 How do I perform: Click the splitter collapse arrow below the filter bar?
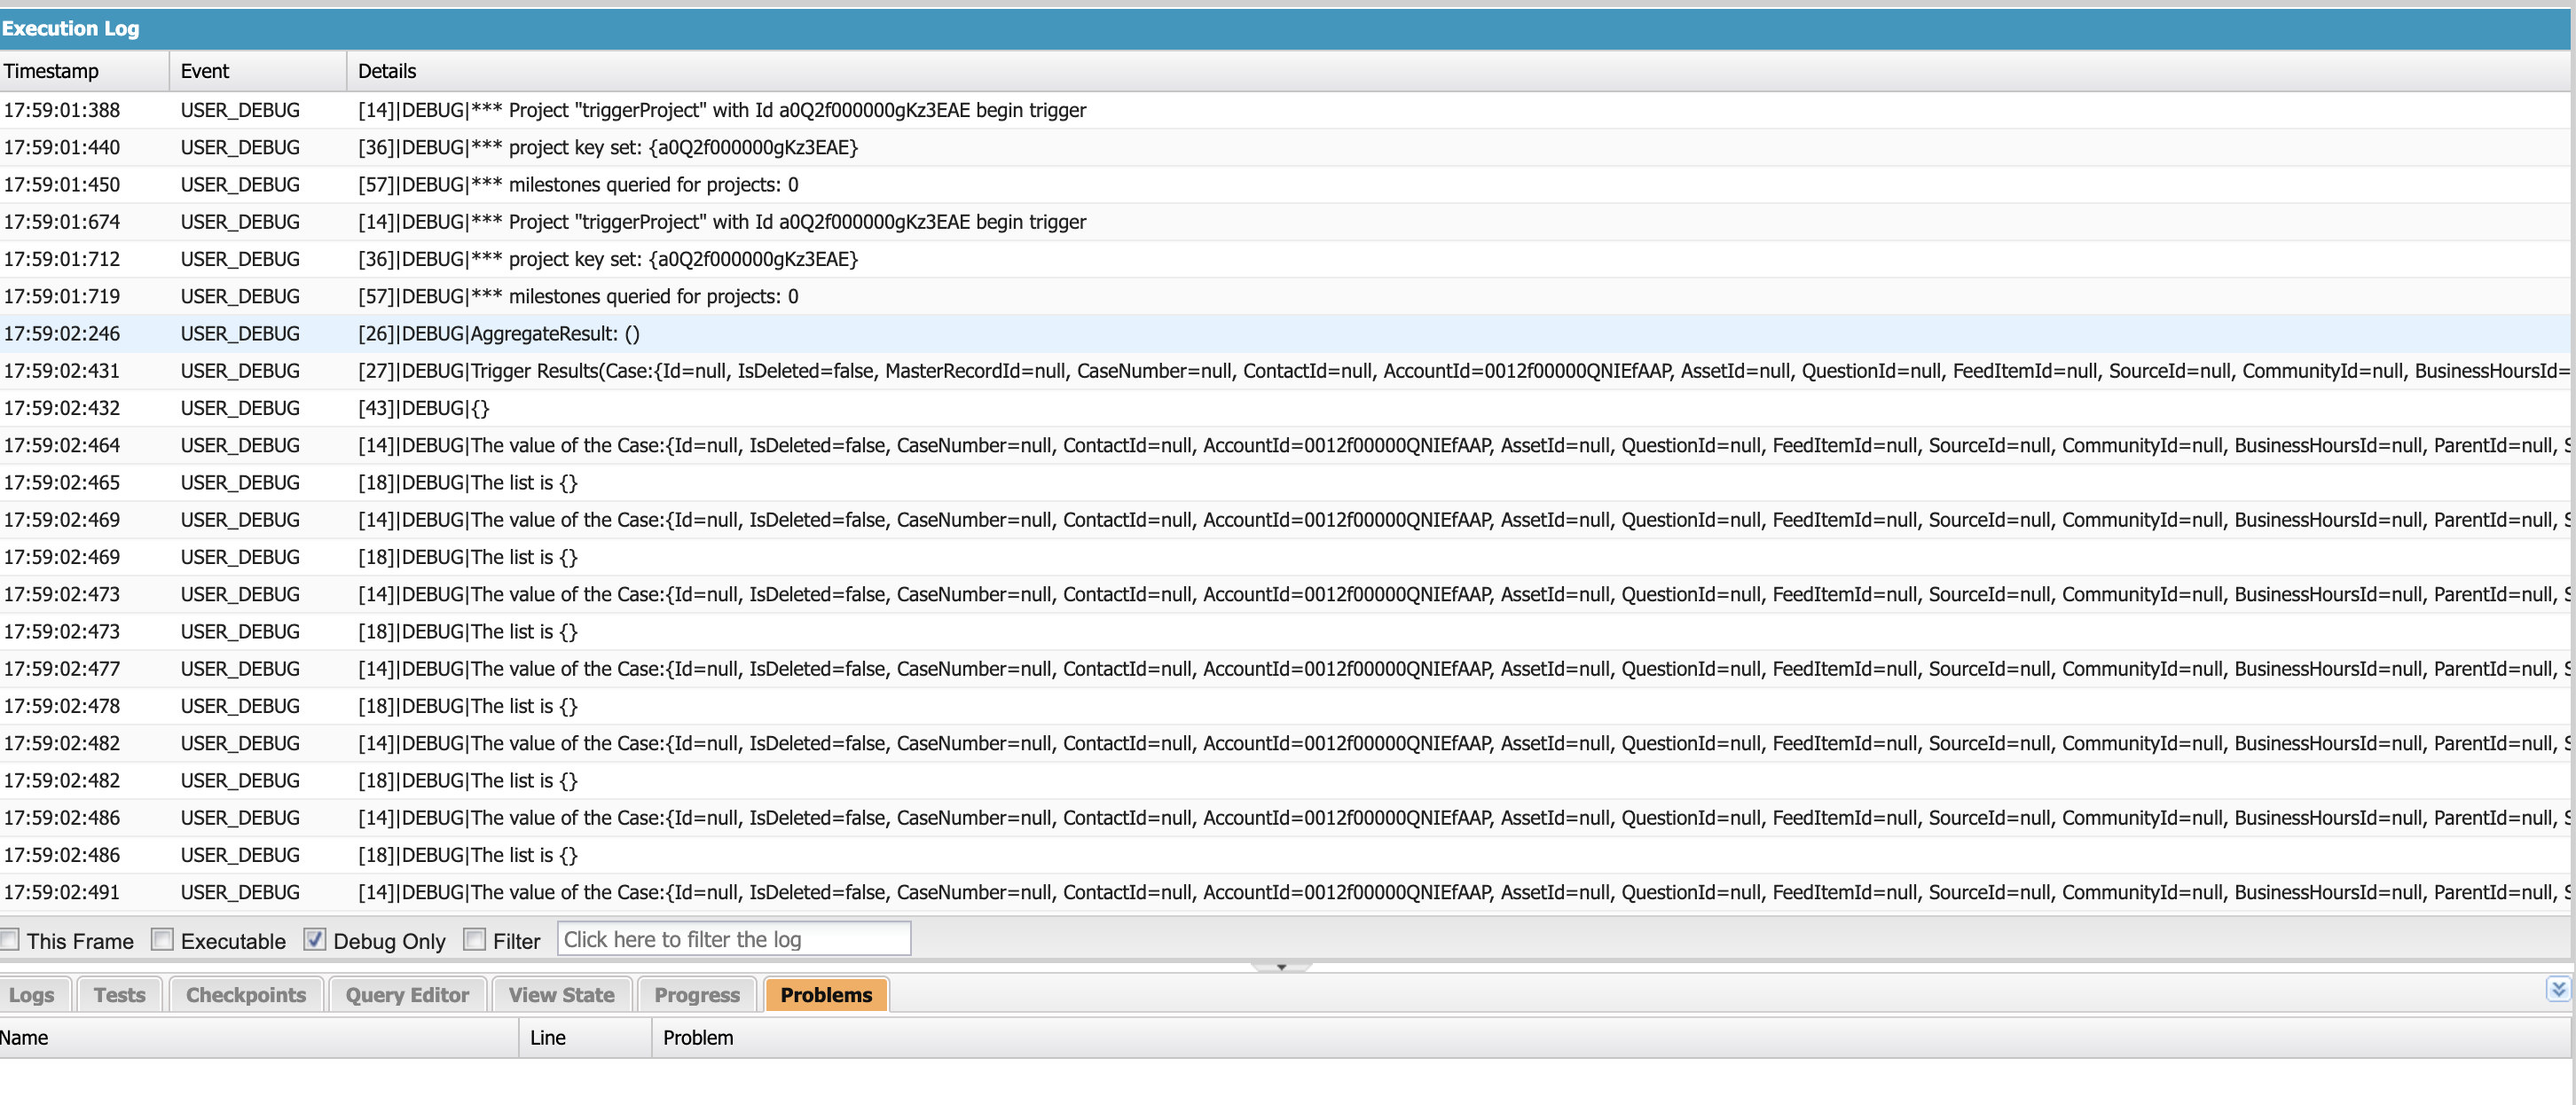click(1281, 967)
